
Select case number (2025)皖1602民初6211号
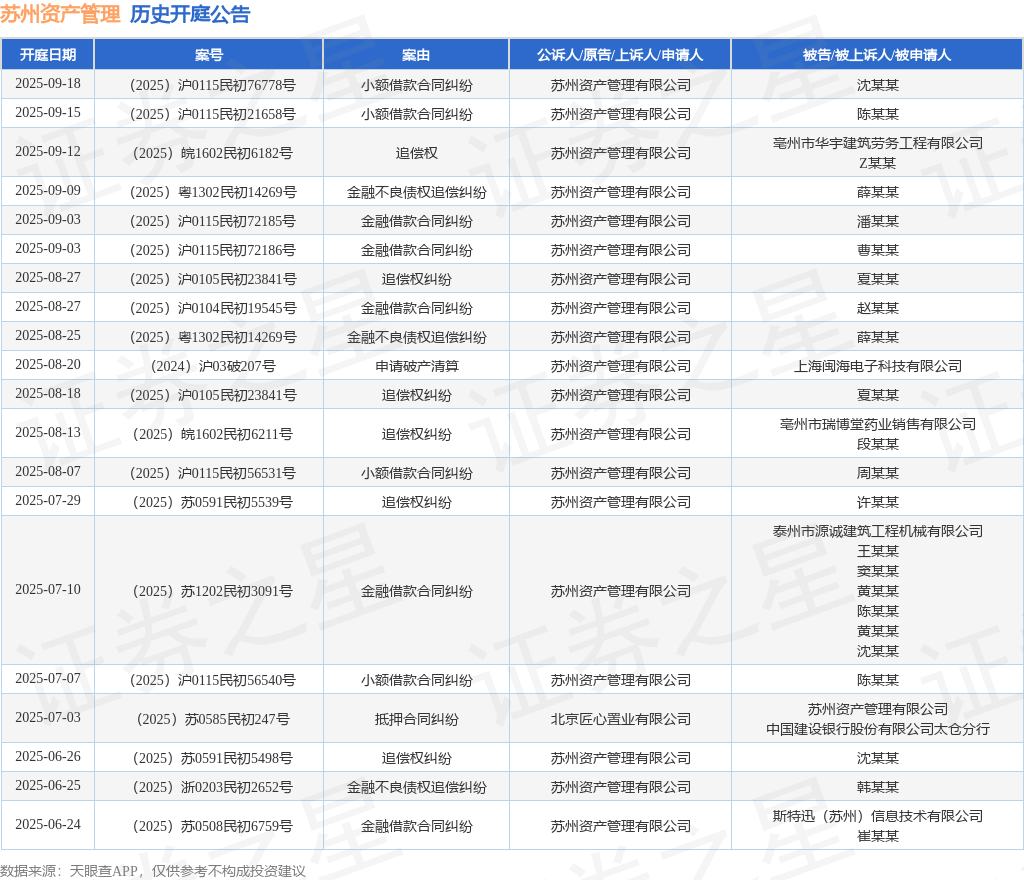click(212, 434)
